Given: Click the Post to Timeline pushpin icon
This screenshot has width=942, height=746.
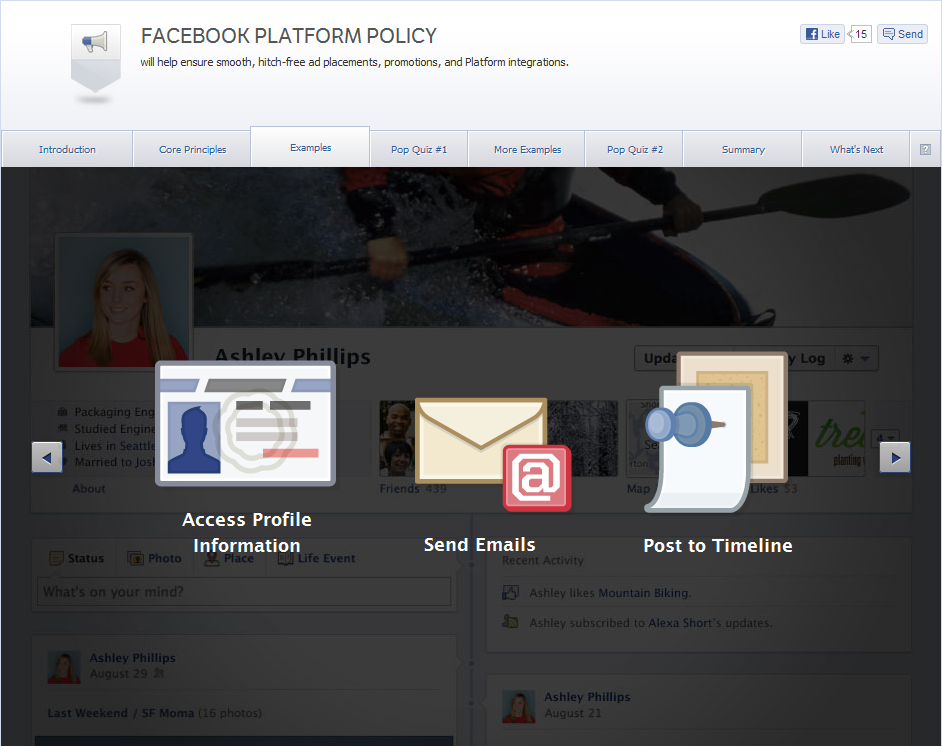Looking at the screenshot, I should click(716, 432).
